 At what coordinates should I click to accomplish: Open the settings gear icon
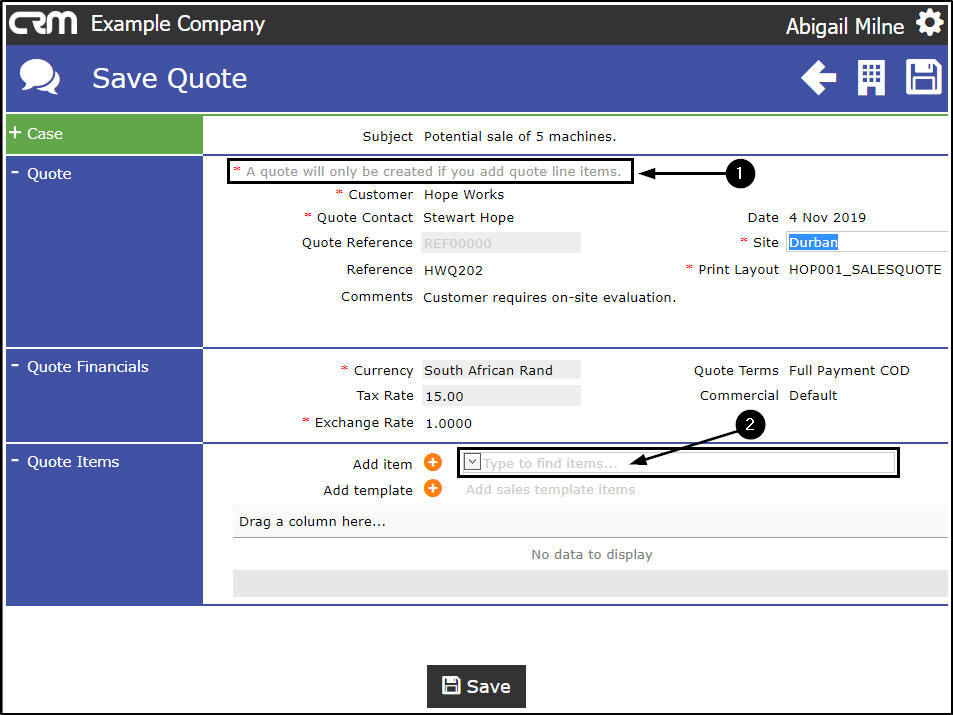coord(929,24)
